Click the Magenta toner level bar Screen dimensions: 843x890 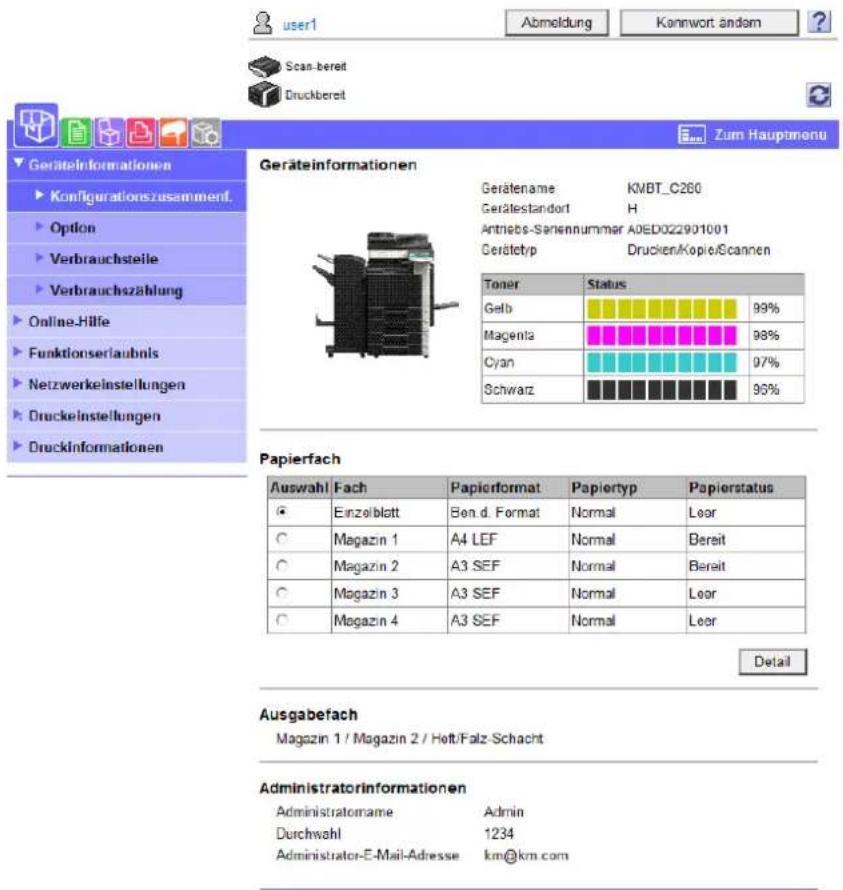point(661,335)
